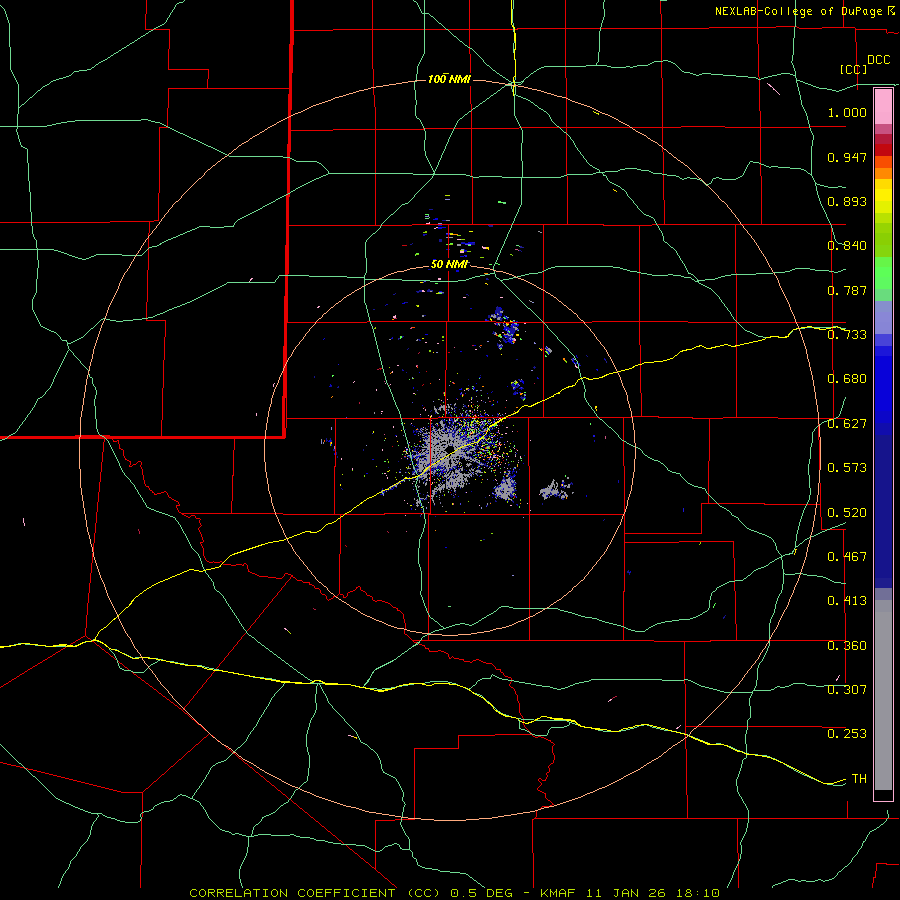Select the 0.787 scale value
Image resolution: width=900 pixels, height=900 pixels.
(x=847, y=290)
